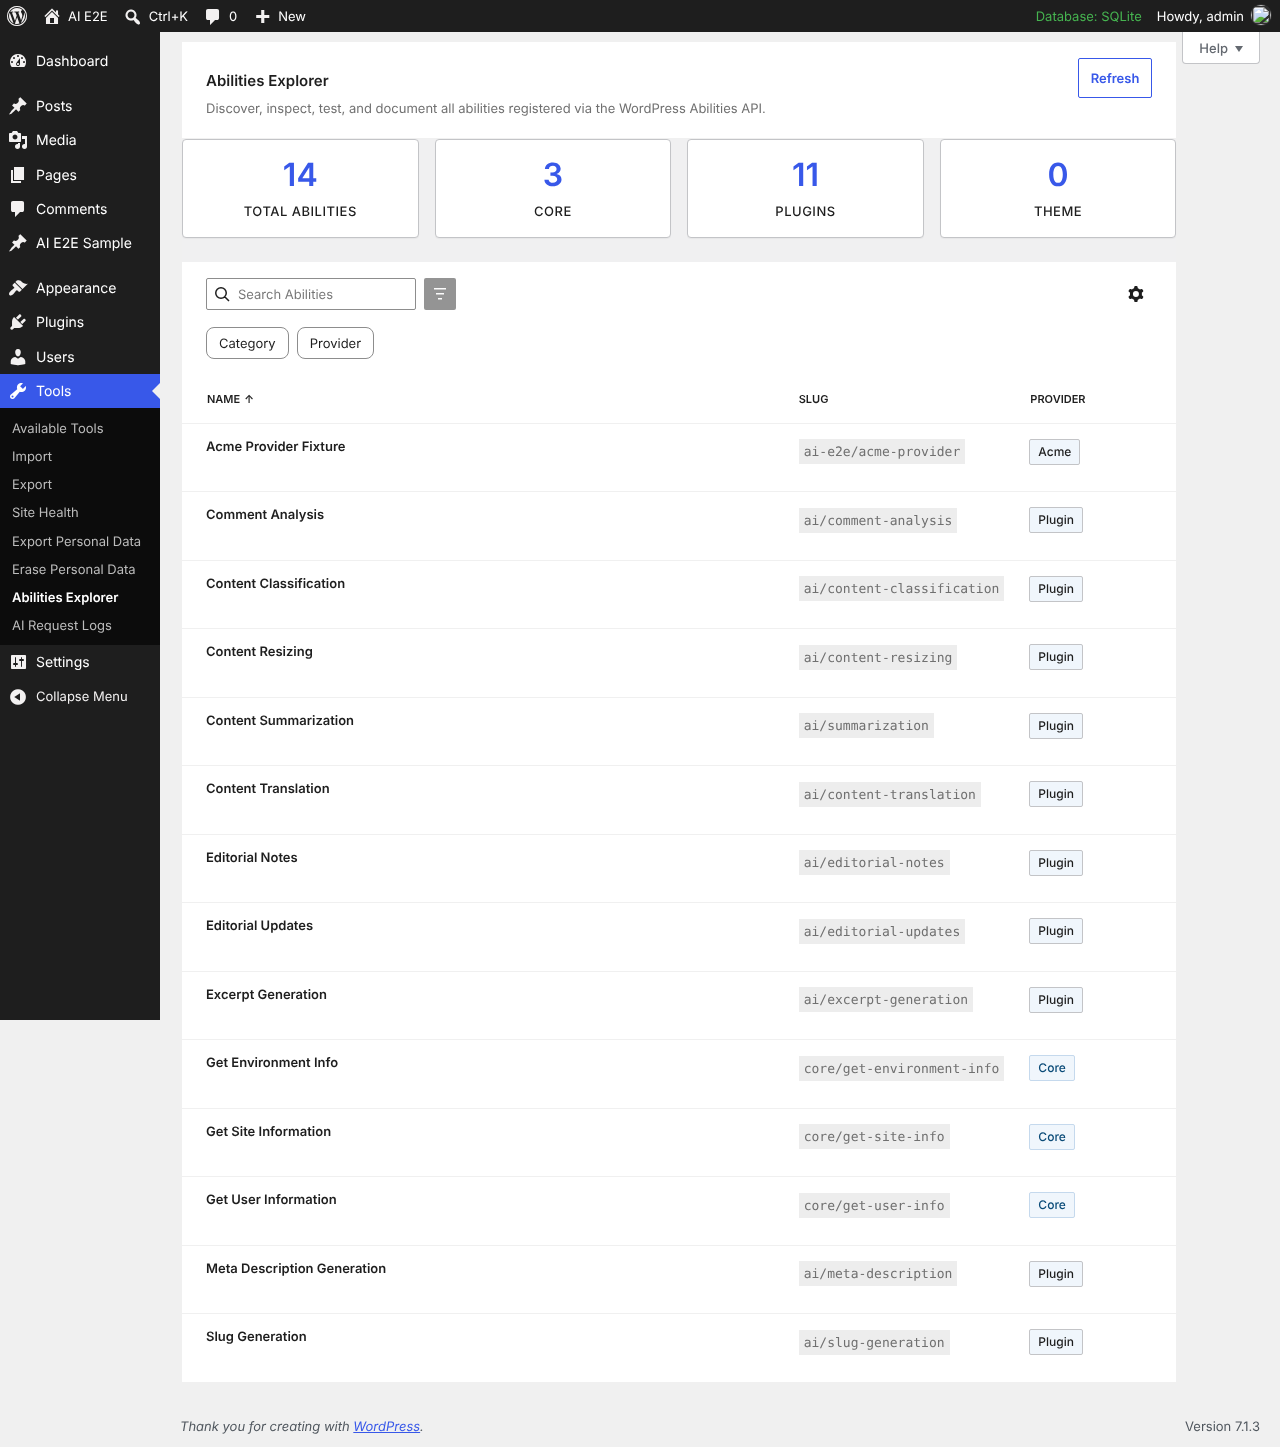
Task: Open the Users menu
Action: (80, 357)
